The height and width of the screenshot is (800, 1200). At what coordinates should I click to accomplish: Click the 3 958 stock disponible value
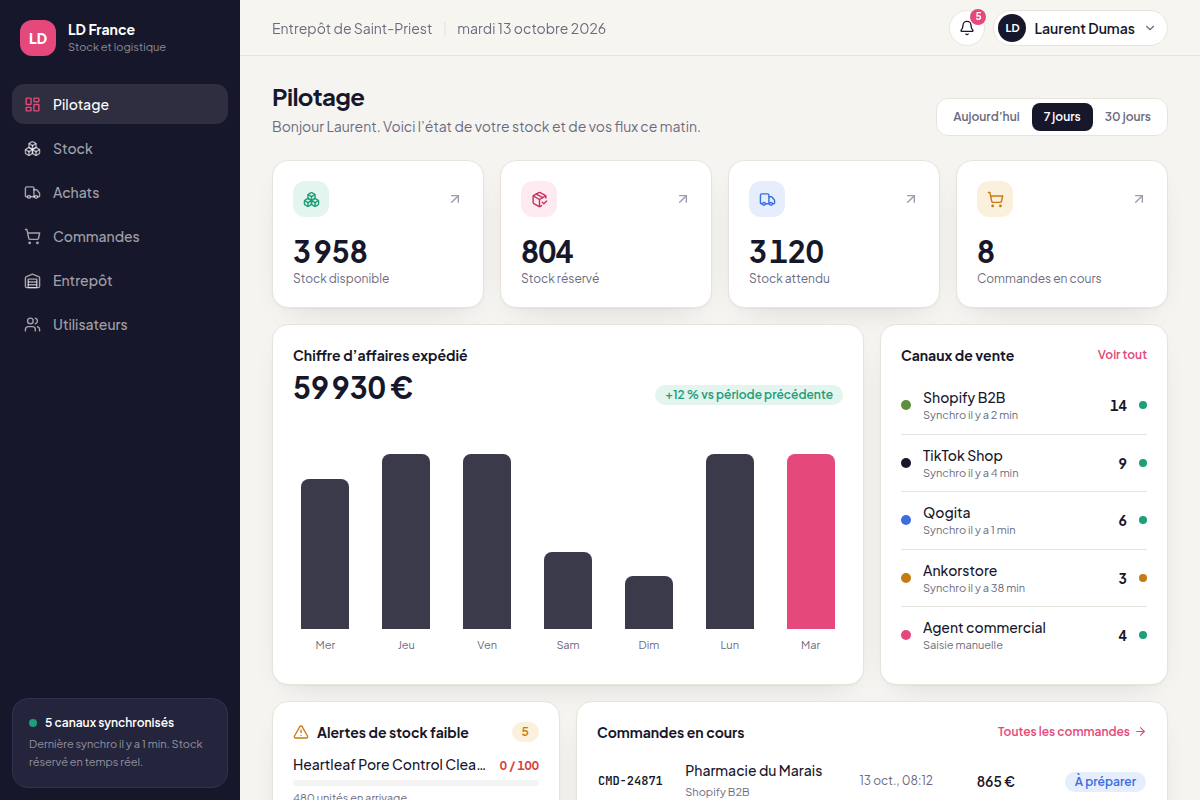[x=330, y=251]
